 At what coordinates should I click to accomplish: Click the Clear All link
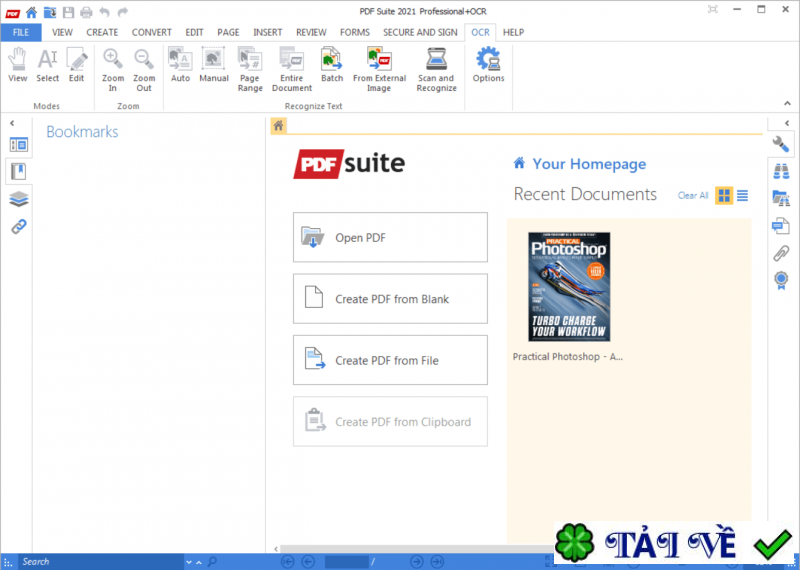pyautogui.click(x=693, y=195)
